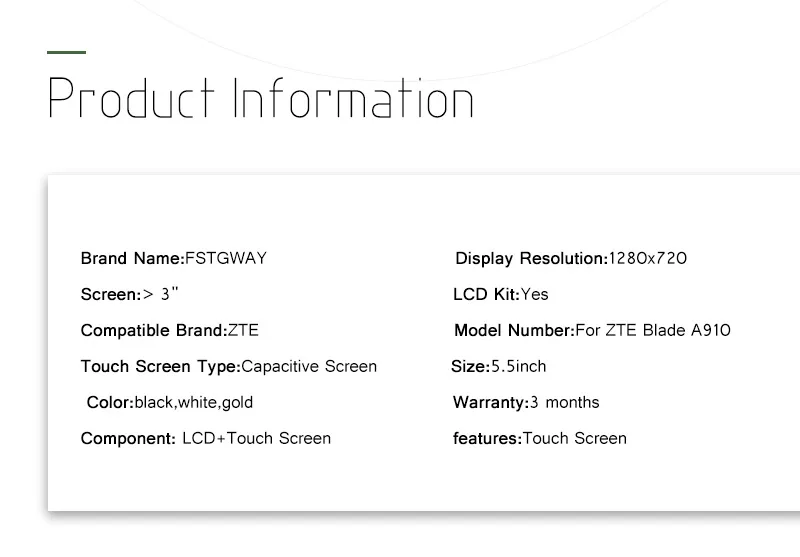The width and height of the screenshot is (800, 557).
Task: Click the Screen > 3" specification
Action: (x=130, y=294)
